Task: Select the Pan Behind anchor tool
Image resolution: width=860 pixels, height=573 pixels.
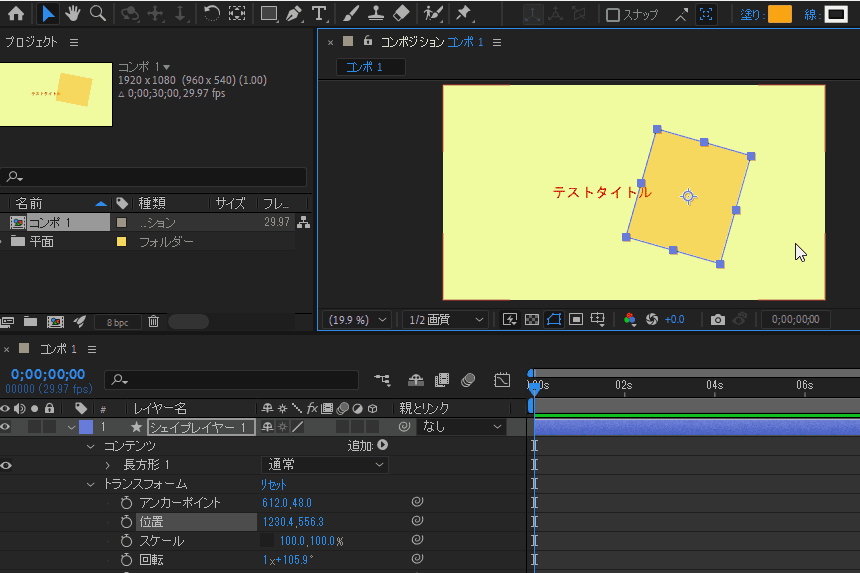Action: 237,13
